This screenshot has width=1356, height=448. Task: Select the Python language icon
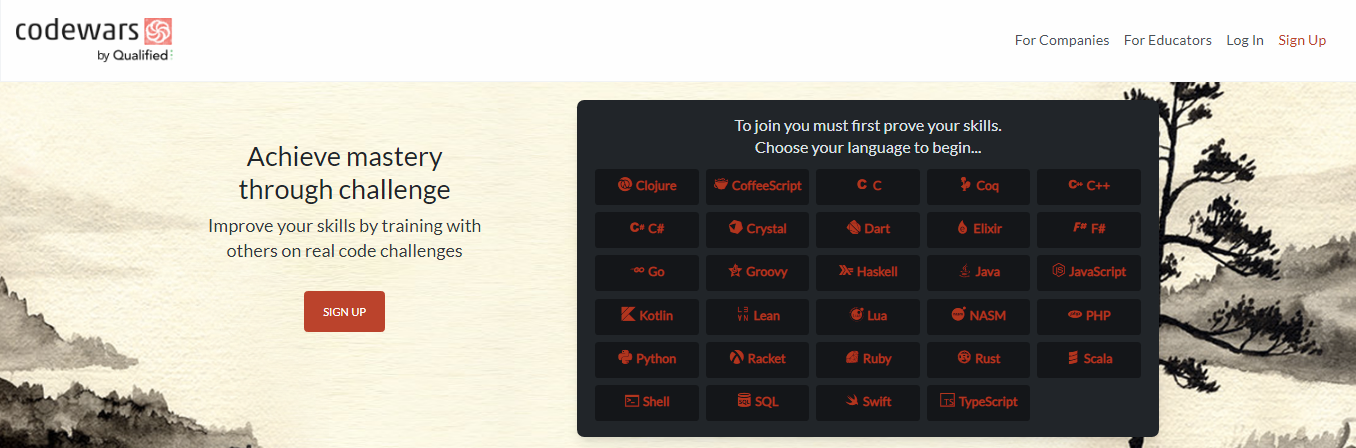point(625,358)
